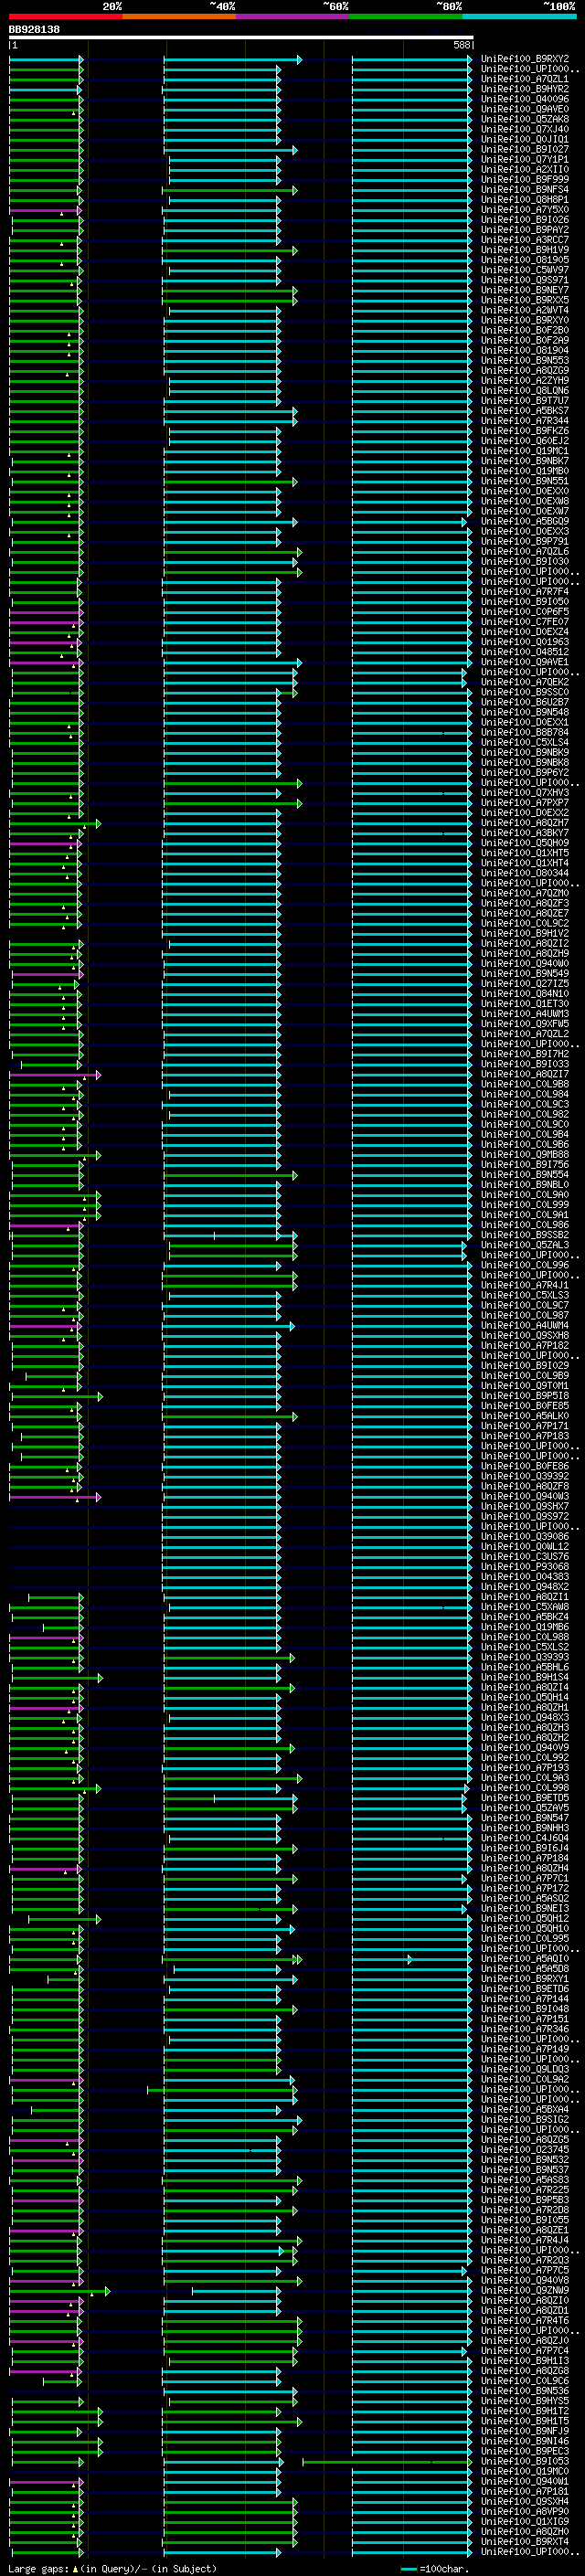Viewport: 585px width, 2576px height.
Task: Click hit label UniRef100_A7R344
Action: point(525,420)
